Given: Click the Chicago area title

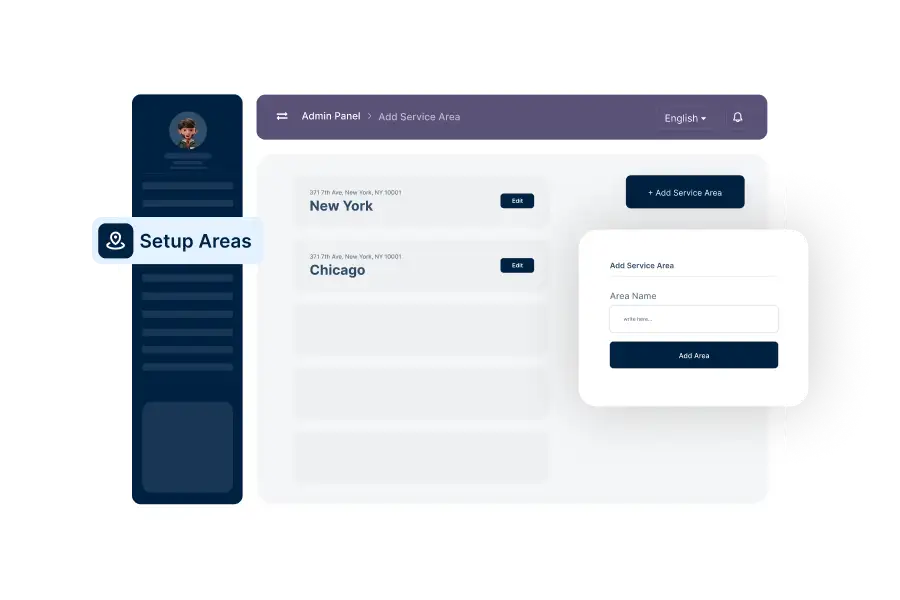Looking at the screenshot, I should click(x=337, y=270).
